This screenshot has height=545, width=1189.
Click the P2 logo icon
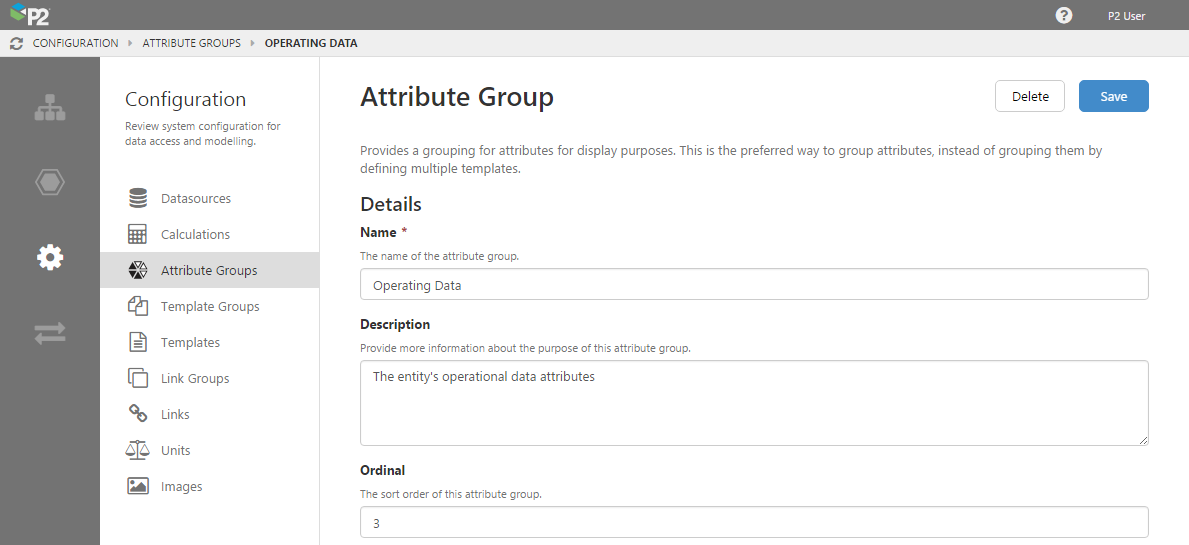coord(30,15)
